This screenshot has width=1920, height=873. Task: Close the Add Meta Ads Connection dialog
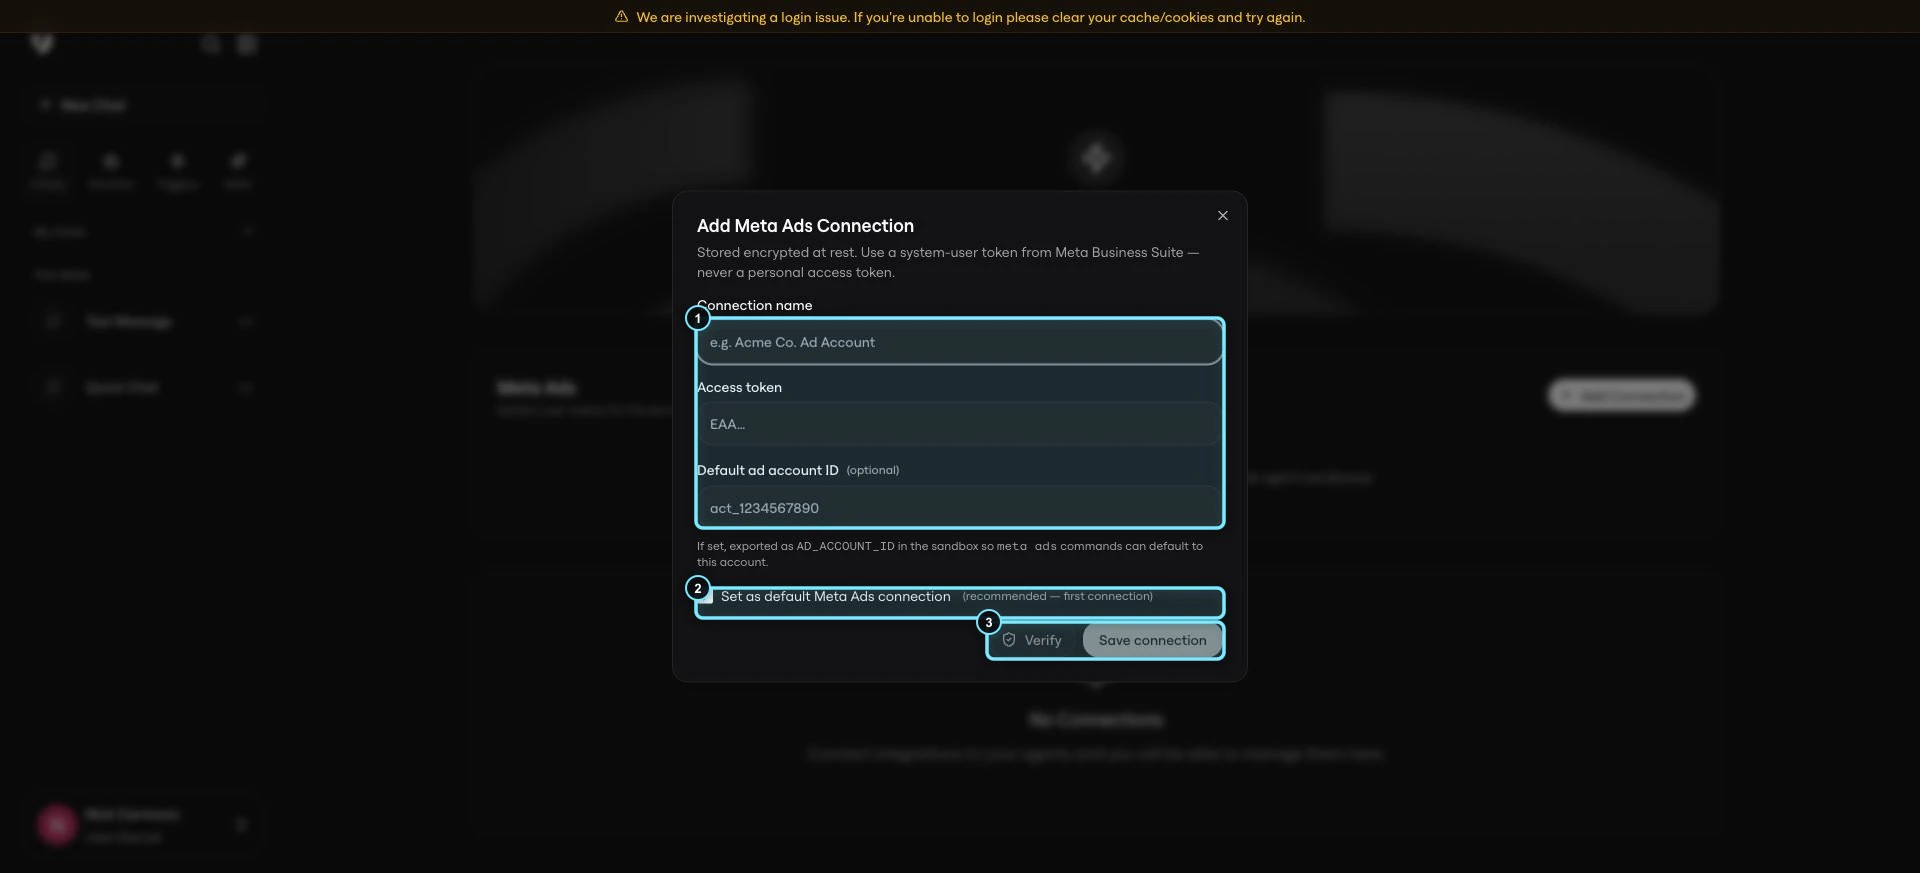pos(1222,216)
